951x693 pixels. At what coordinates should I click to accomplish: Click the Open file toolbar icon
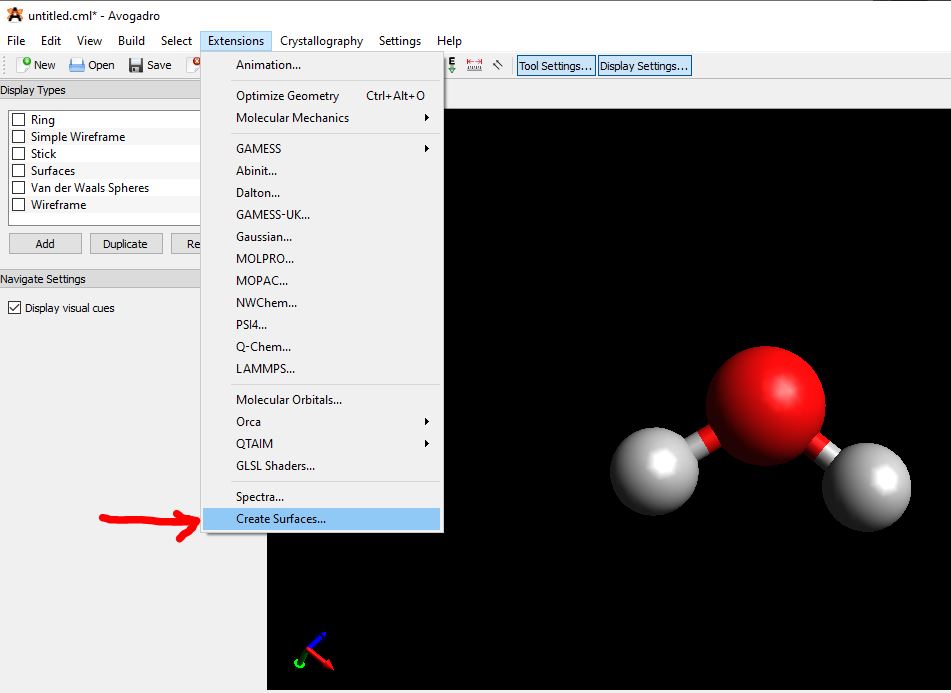pyautogui.click(x=77, y=65)
